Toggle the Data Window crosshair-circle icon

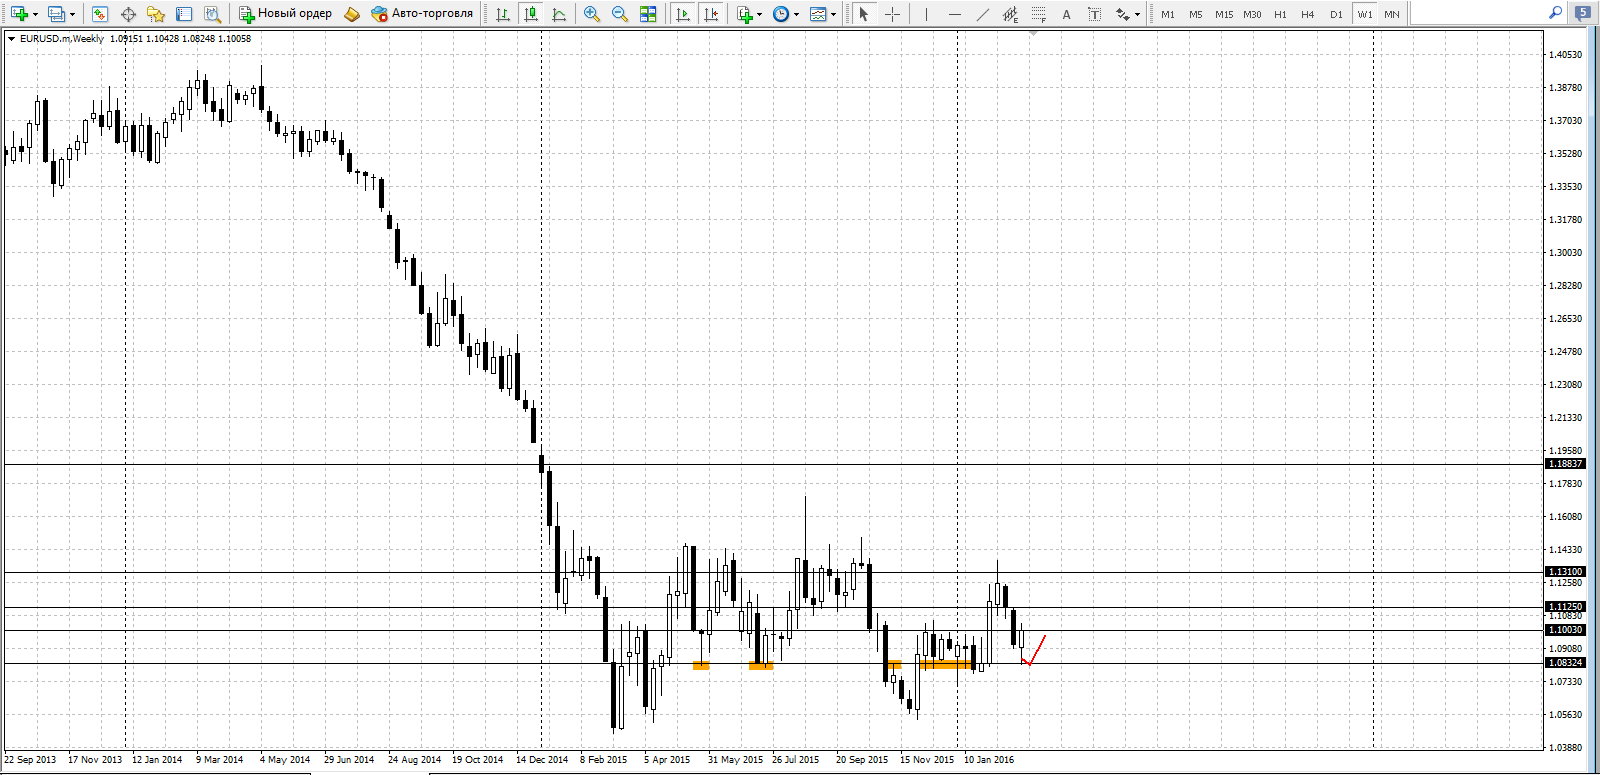[x=128, y=14]
